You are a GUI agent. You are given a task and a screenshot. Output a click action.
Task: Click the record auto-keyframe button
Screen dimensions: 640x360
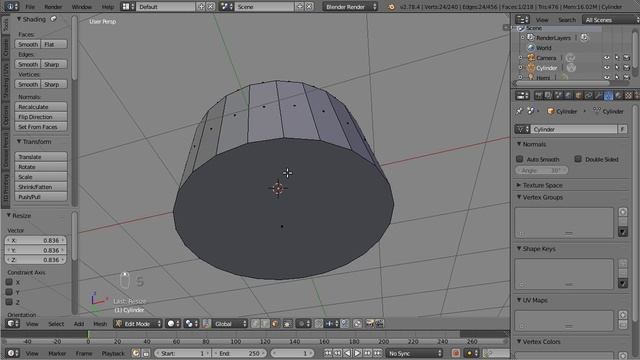tap(456, 353)
